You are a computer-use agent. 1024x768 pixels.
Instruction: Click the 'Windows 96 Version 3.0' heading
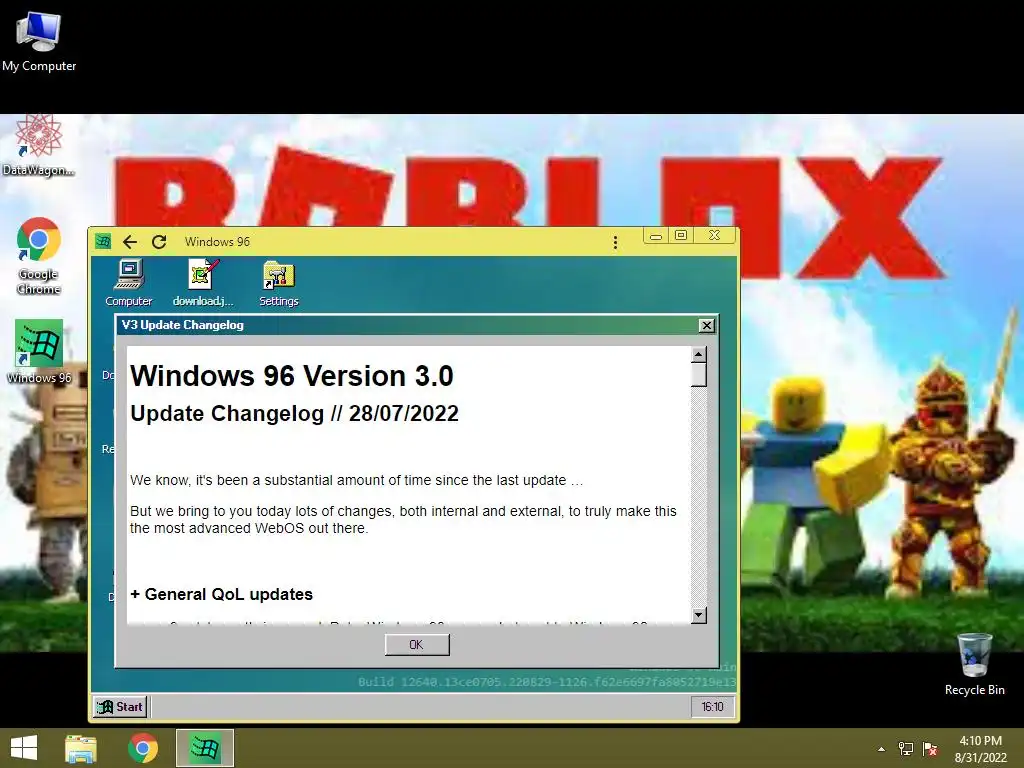click(x=292, y=376)
